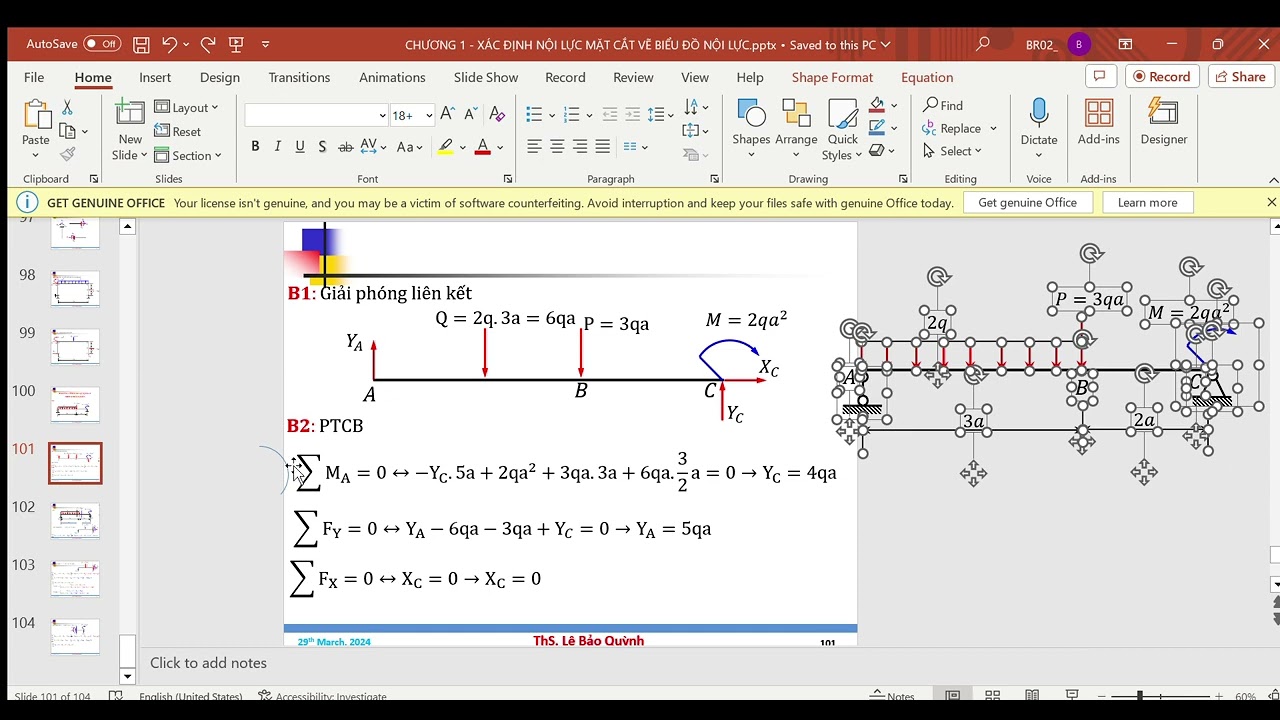The width and height of the screenshot is (1280, 720).
Task: Click the Learn more button
Action: (x=1147, y=202)
